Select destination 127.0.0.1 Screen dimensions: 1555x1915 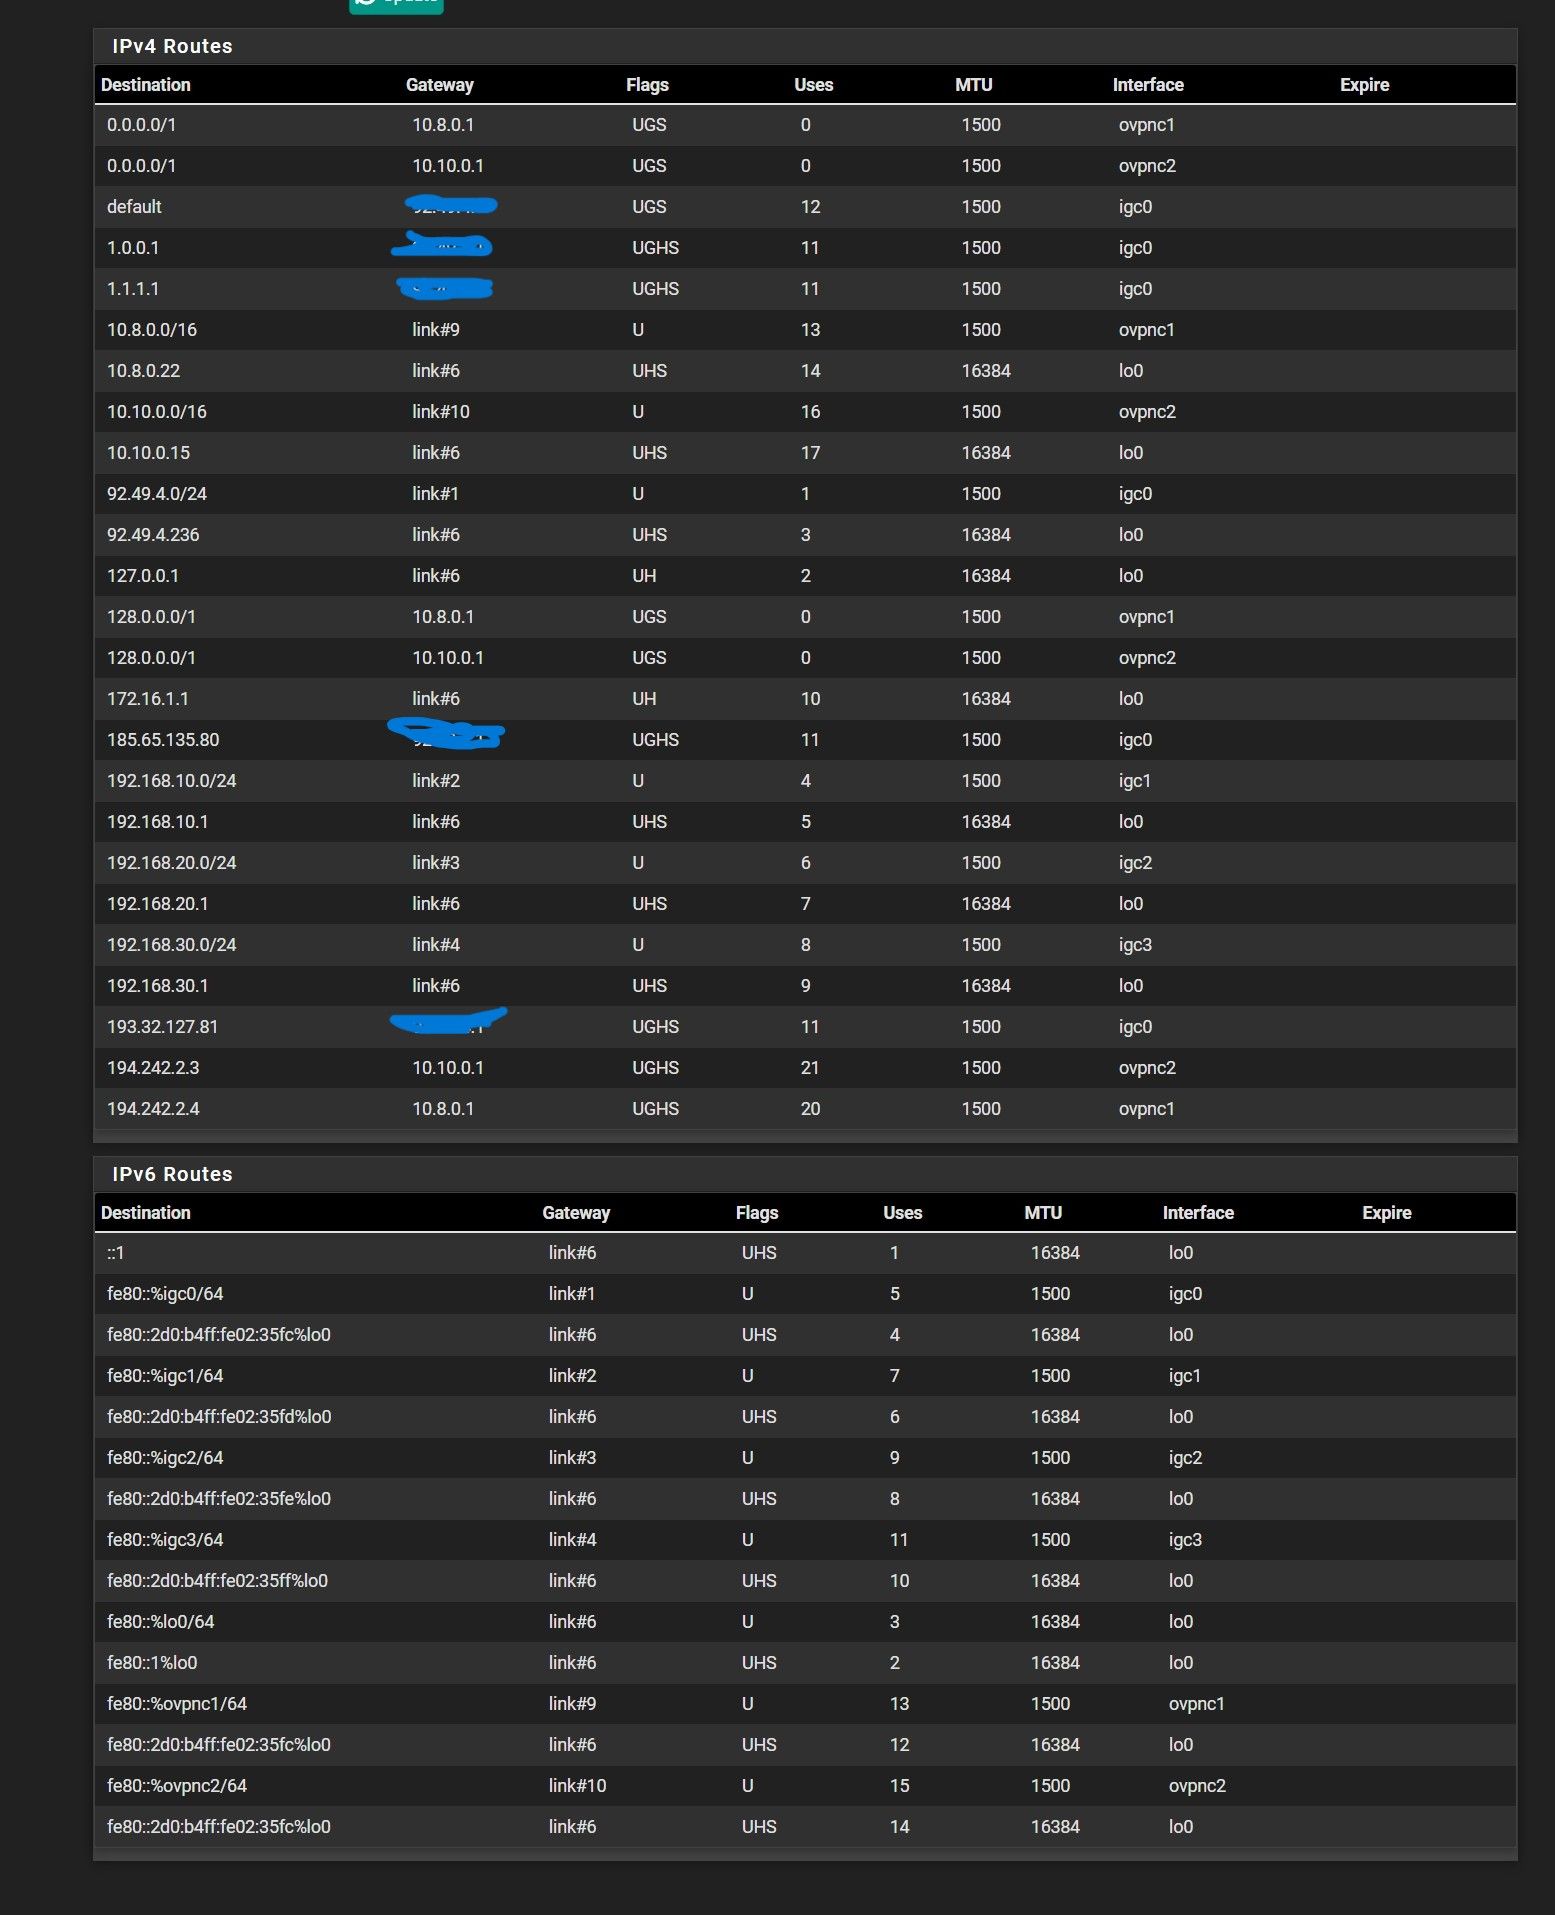tap(143, 576)
